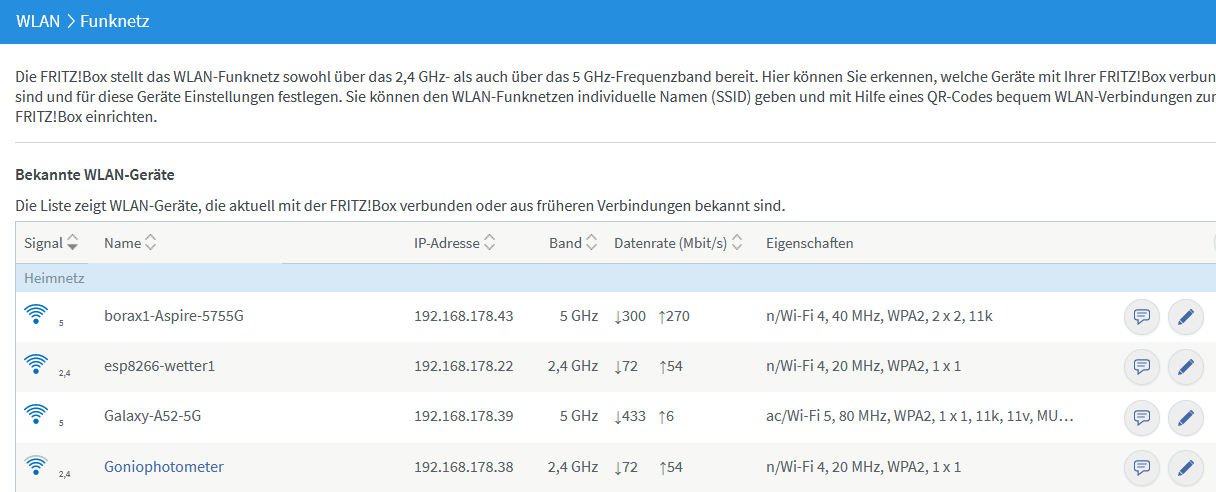Select Funknetz in the breadcrumb
This screenshot has width=1216, height=492.
[115, 20]
